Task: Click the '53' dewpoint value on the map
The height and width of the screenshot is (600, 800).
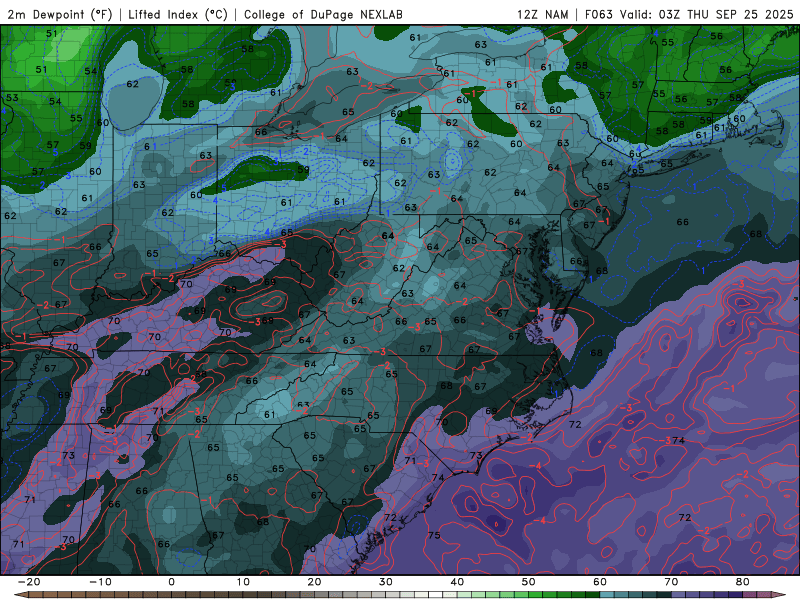Action: [12, 97]
